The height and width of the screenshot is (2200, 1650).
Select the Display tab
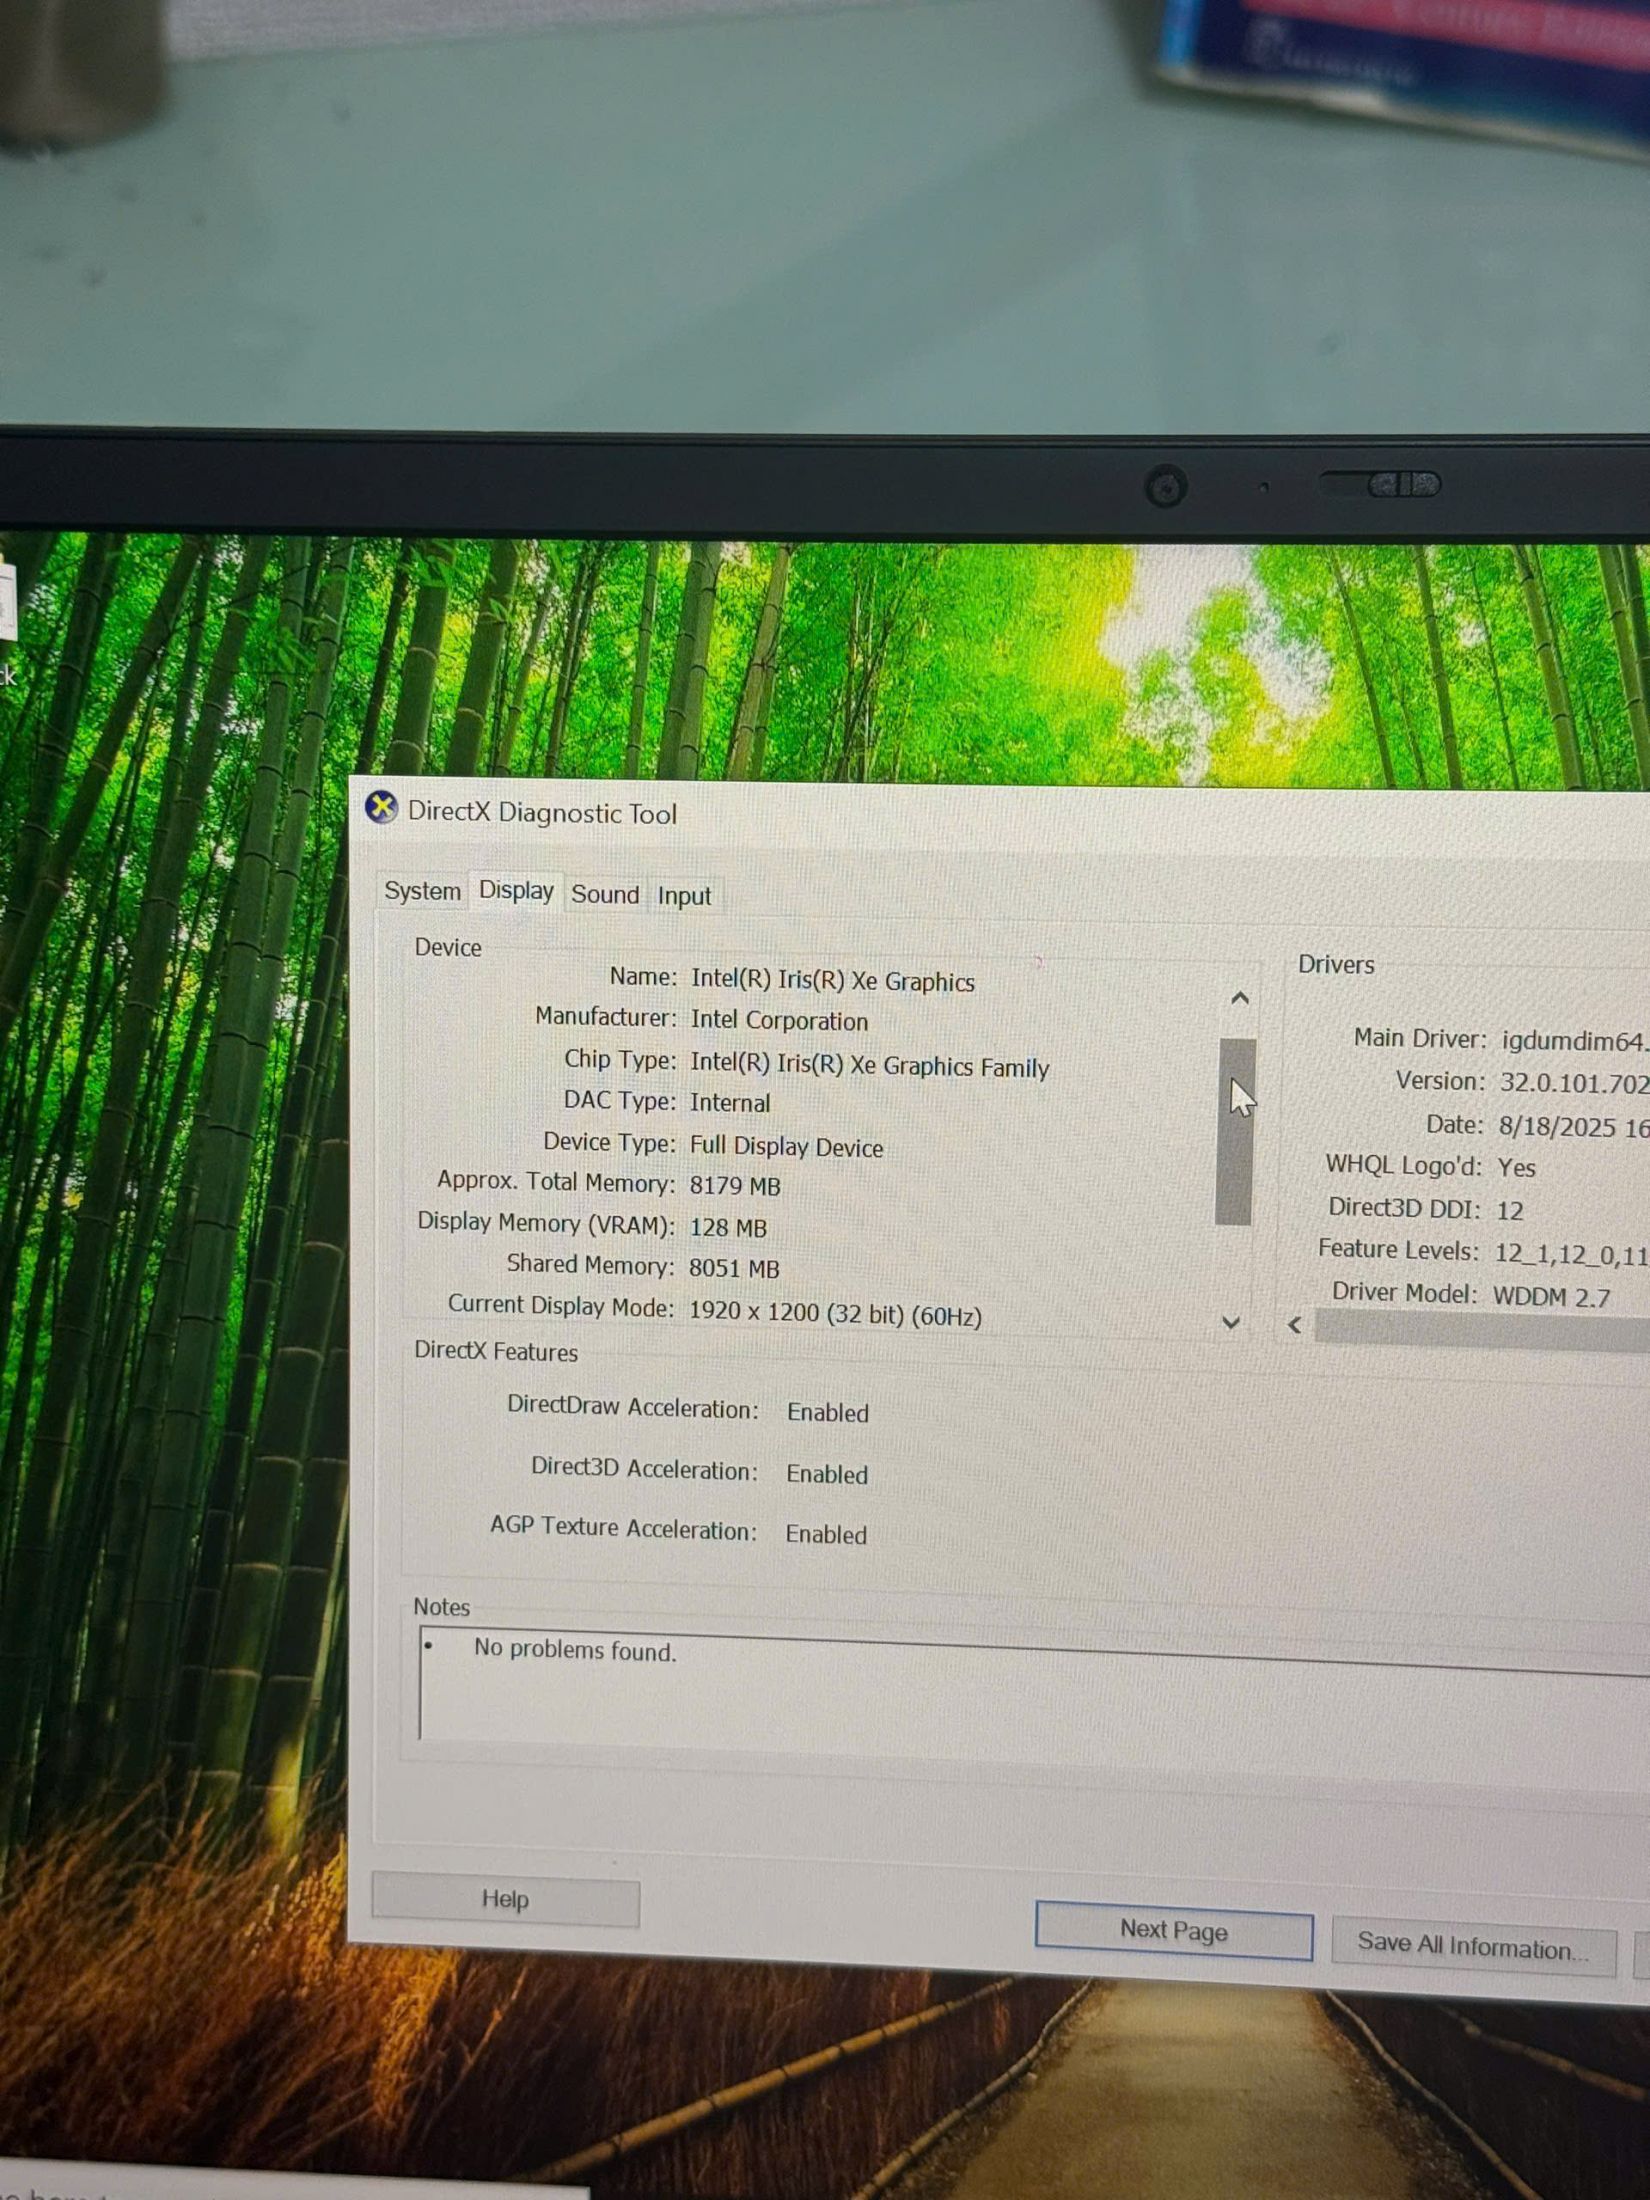(x=516, y=890)
